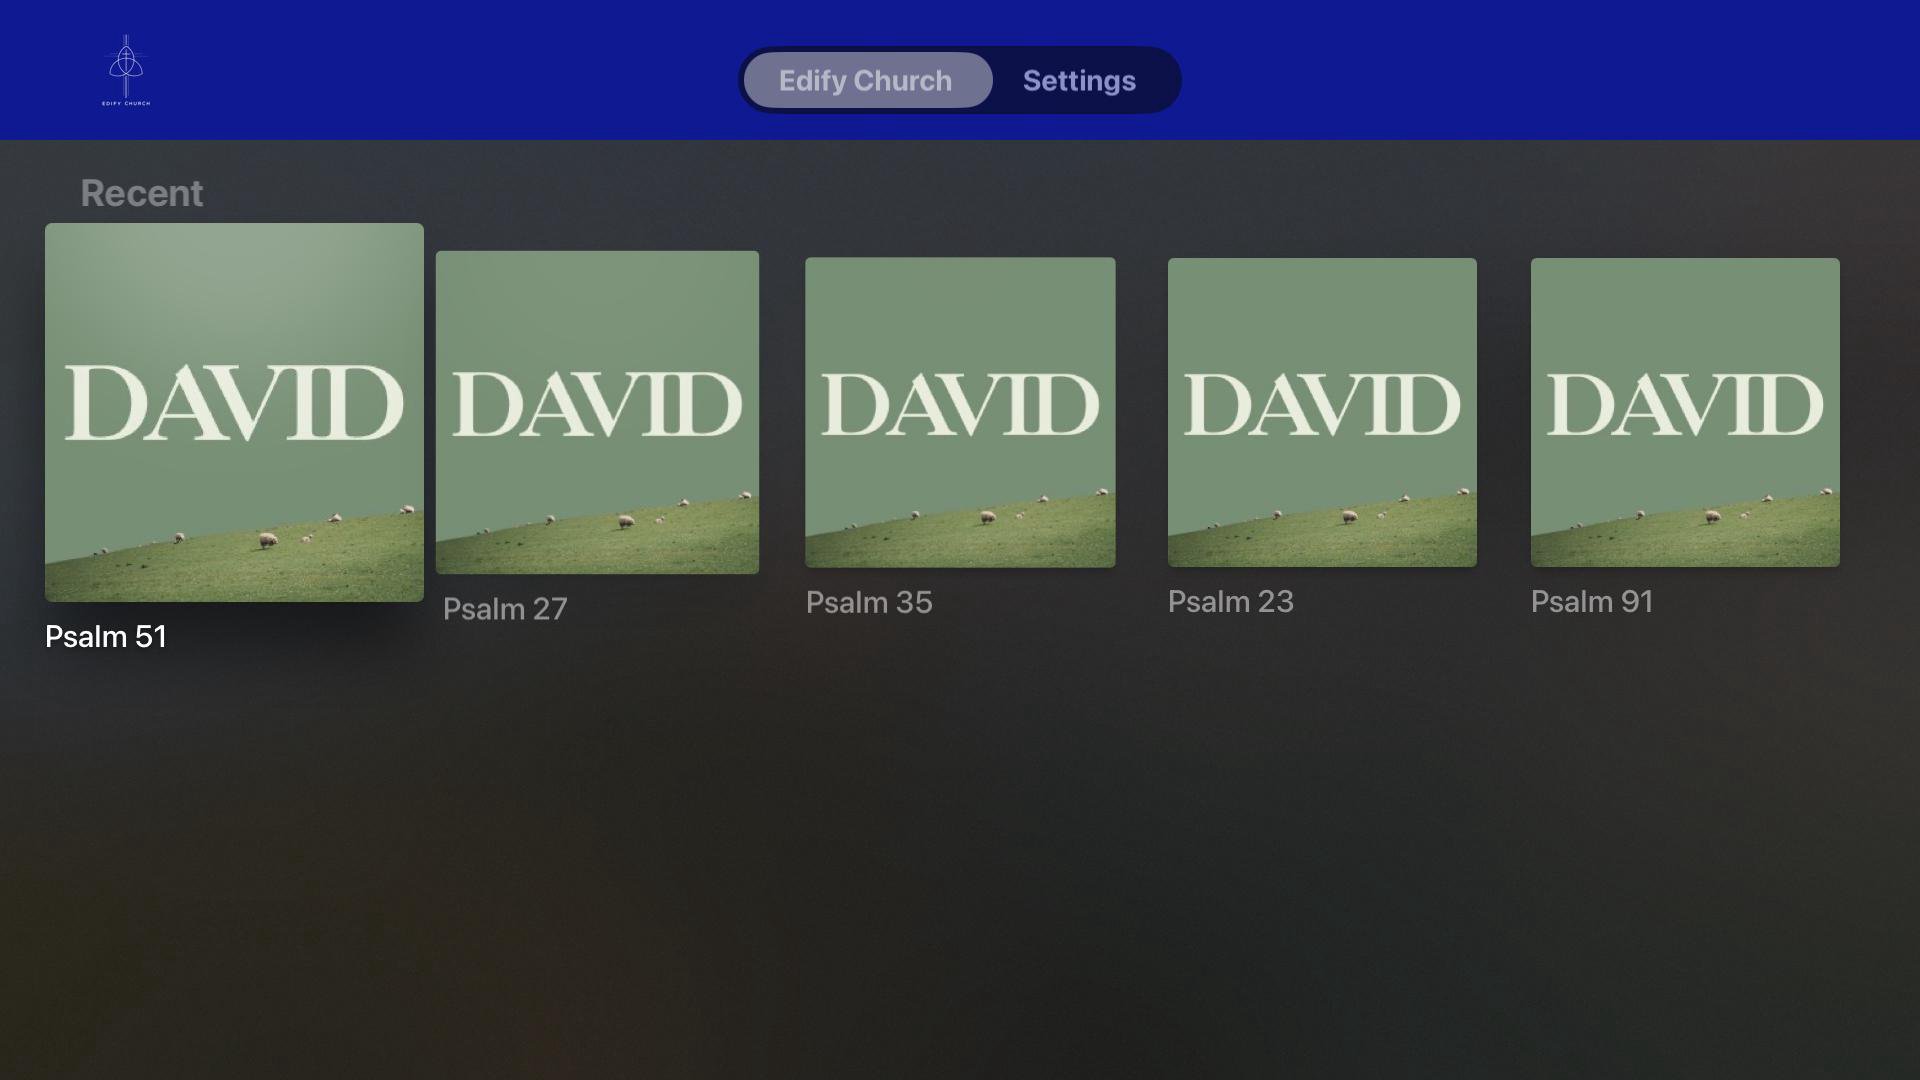Click the tiny "EDIFY CHURCH" text under logo

(x=126, y=103)
